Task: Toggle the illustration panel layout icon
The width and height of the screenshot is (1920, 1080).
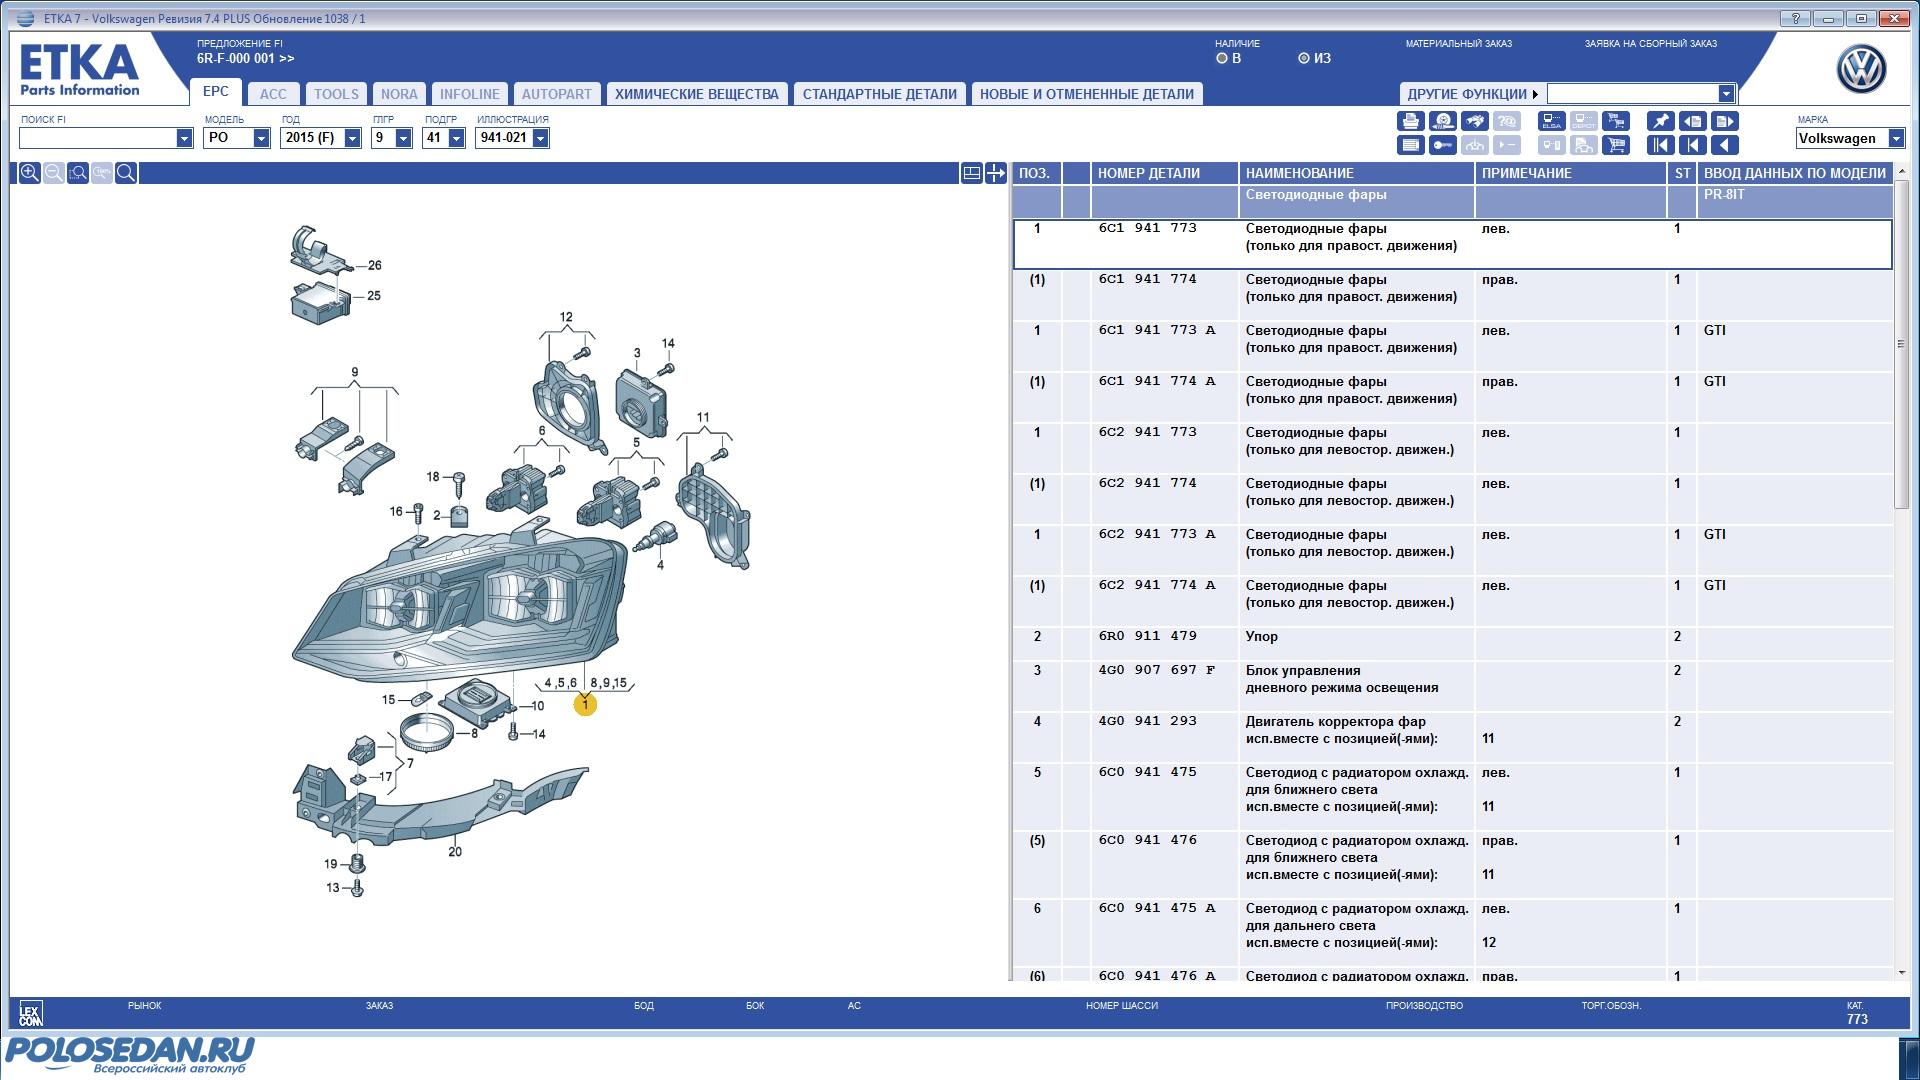Action: pos(971,173)
